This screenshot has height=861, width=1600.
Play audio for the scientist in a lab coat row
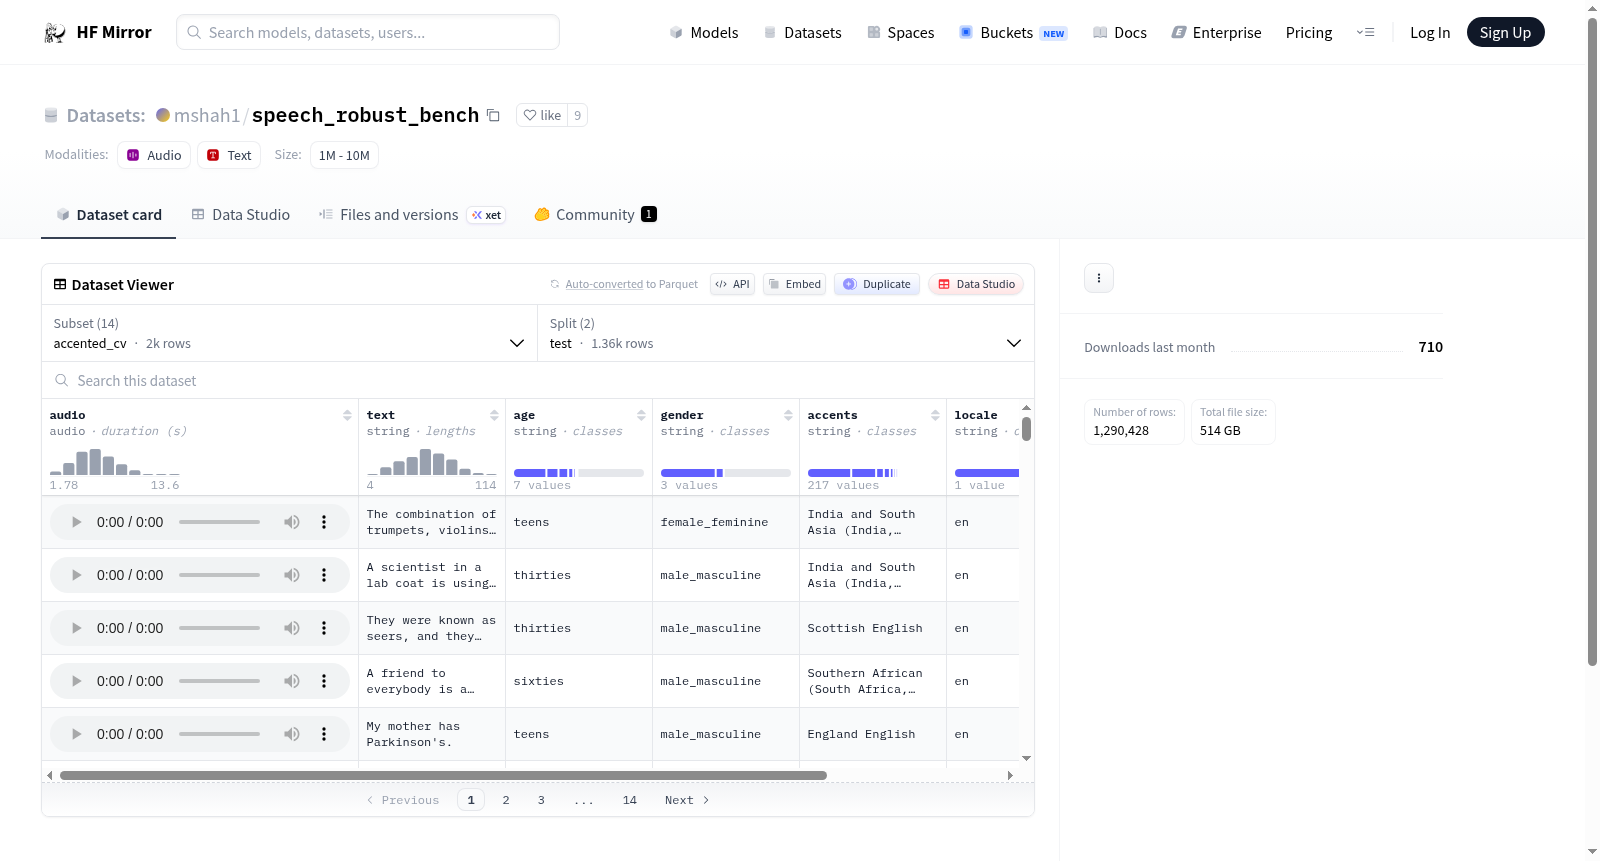coord(76,575)
